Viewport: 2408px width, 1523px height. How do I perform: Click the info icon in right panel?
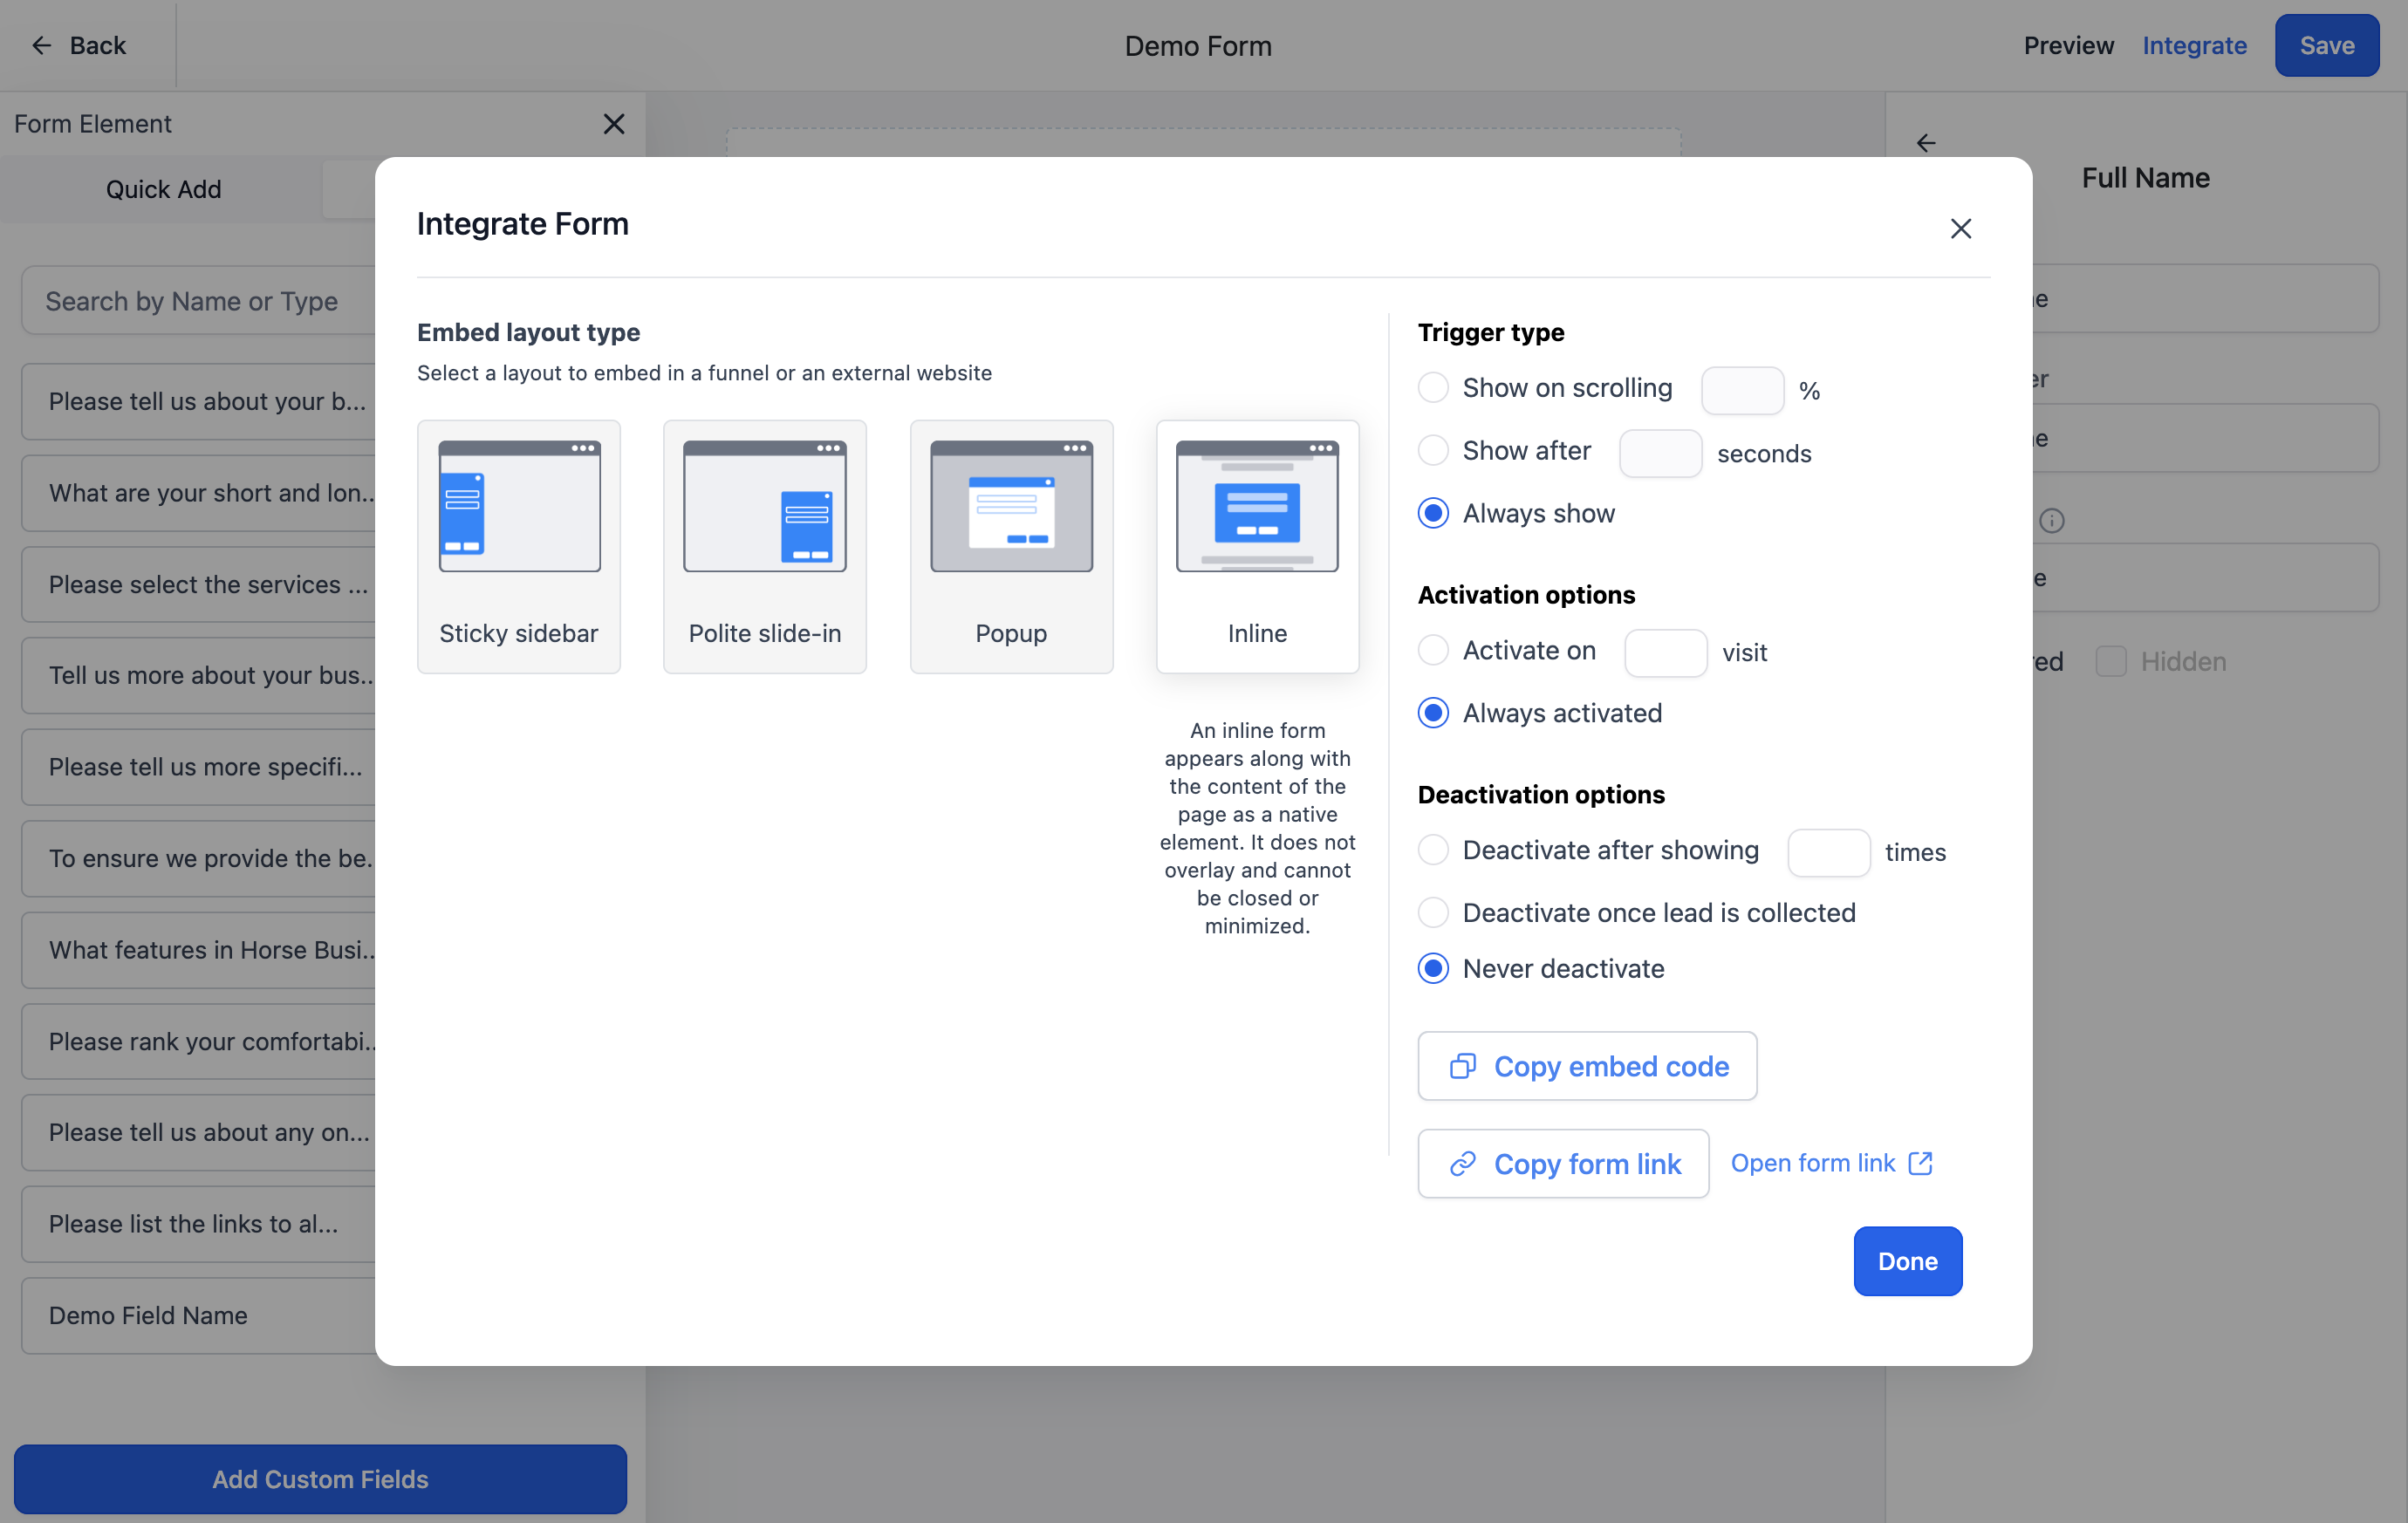(x=2051, y=520)
